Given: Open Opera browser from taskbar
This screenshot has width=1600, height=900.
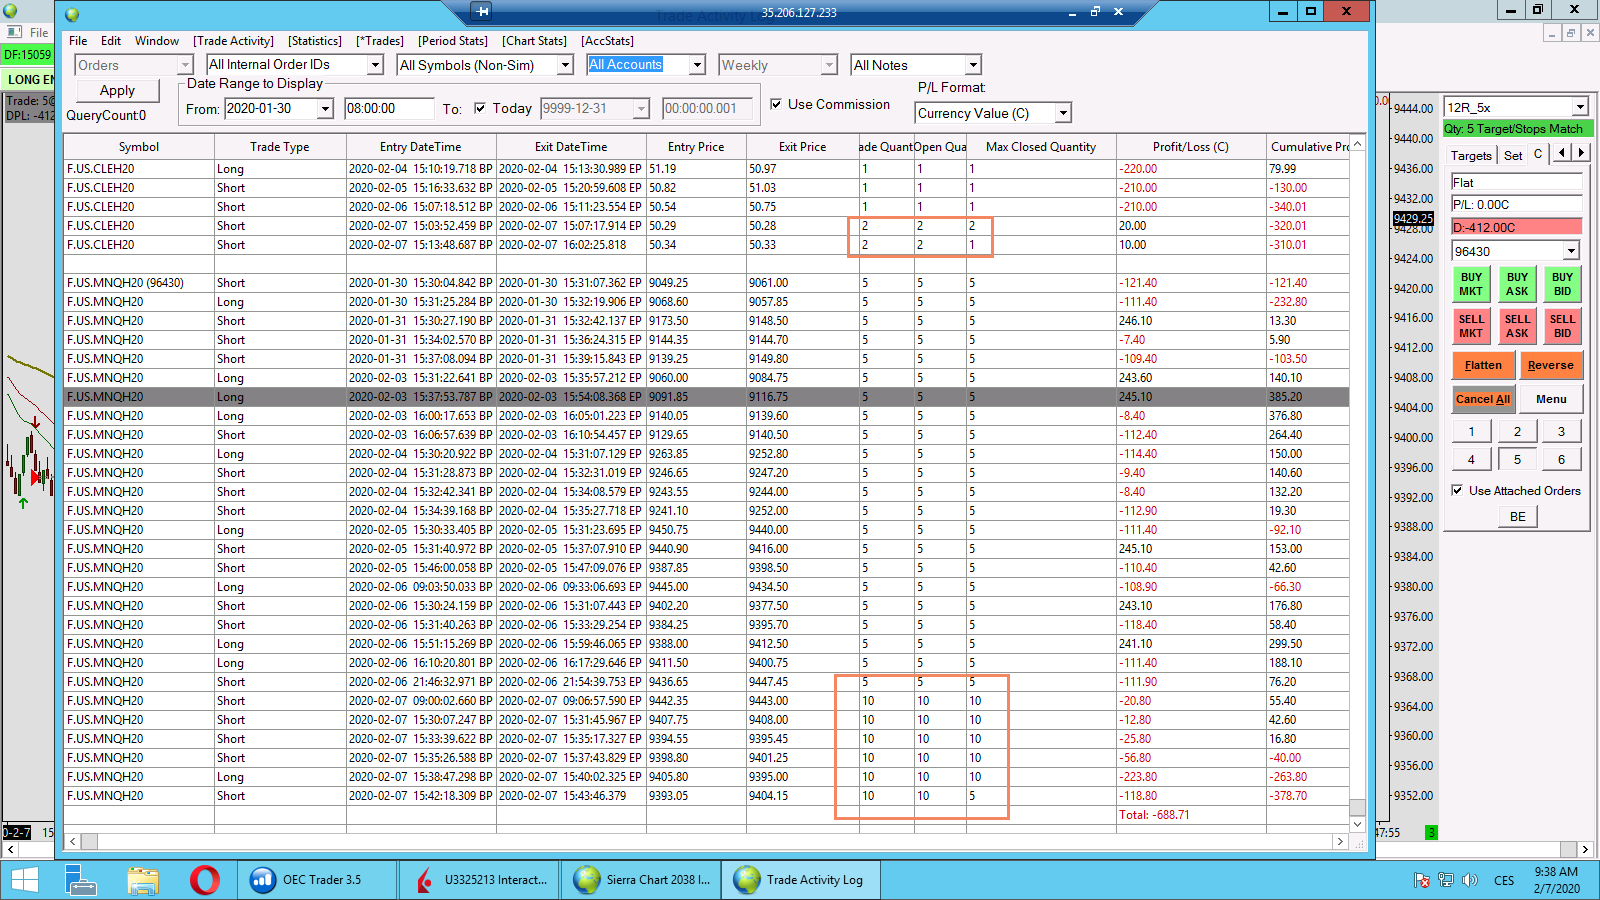Looking at the screenshot, I should [x=205, y=880].
